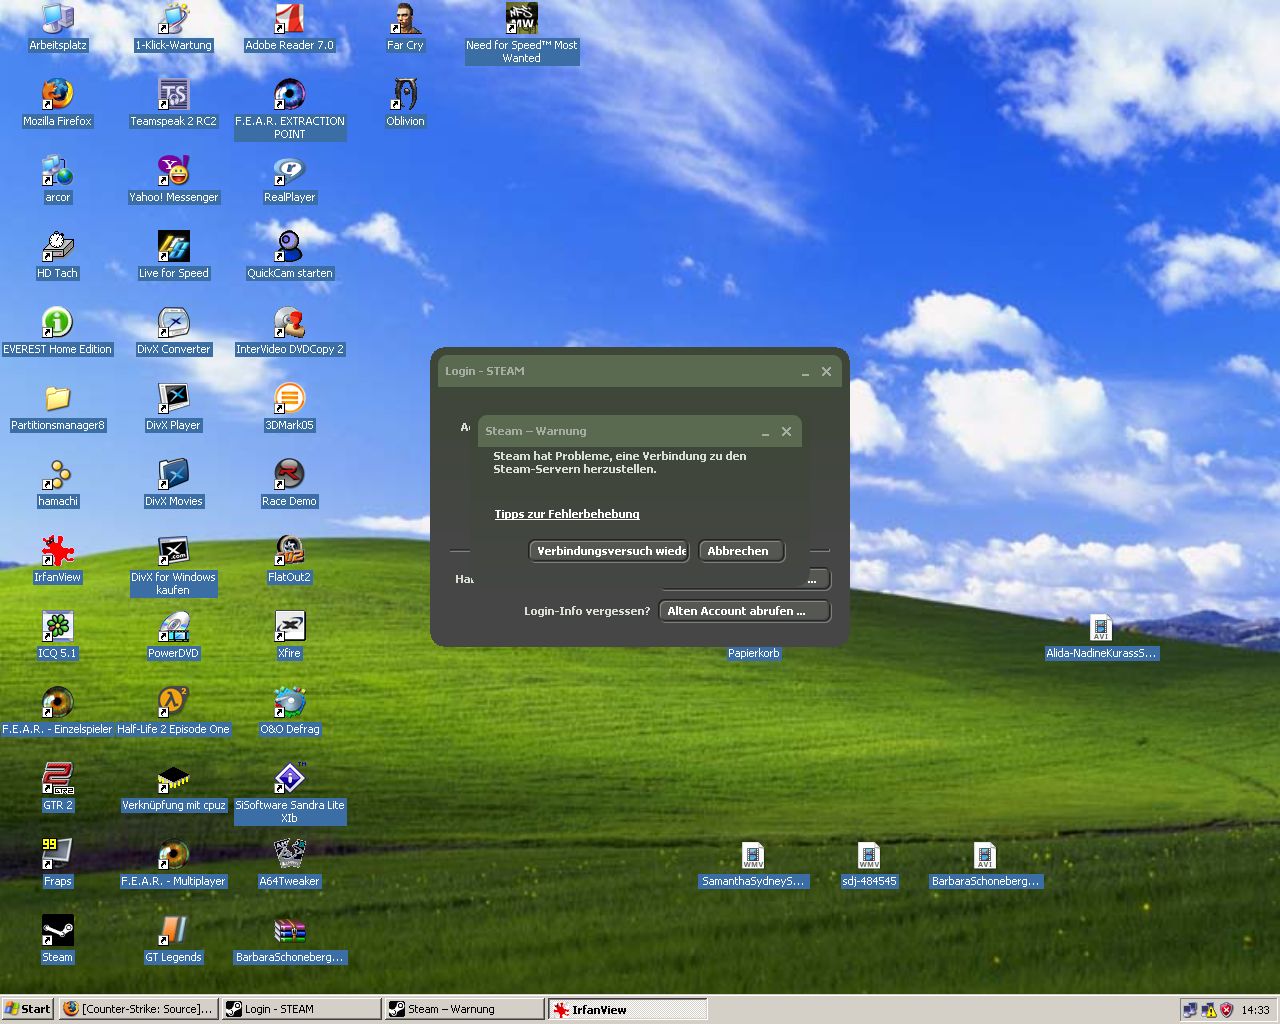The height and width of the screenshot is (1024, 1280).
Task: Switch to Steam – Warnung taskbar item
Action: click(x=464, y=1009)
